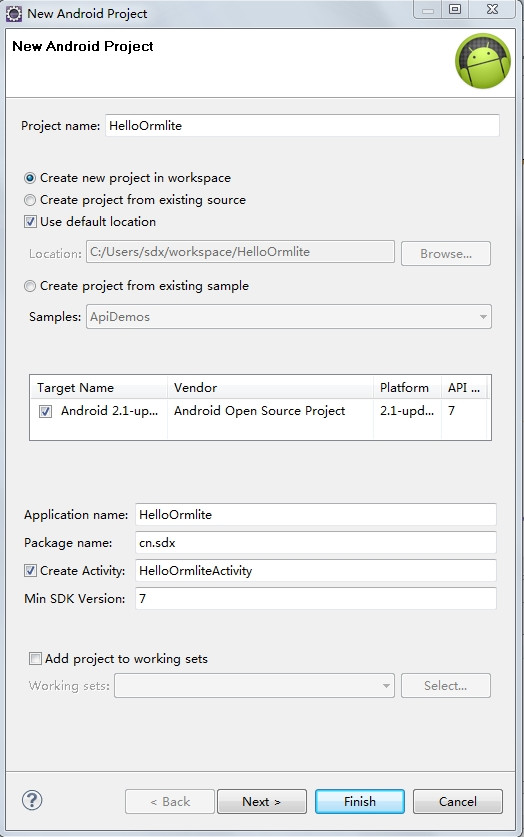The image size is (524, 837).
Task: Click the Next button
Action: [x=261, y=801]
